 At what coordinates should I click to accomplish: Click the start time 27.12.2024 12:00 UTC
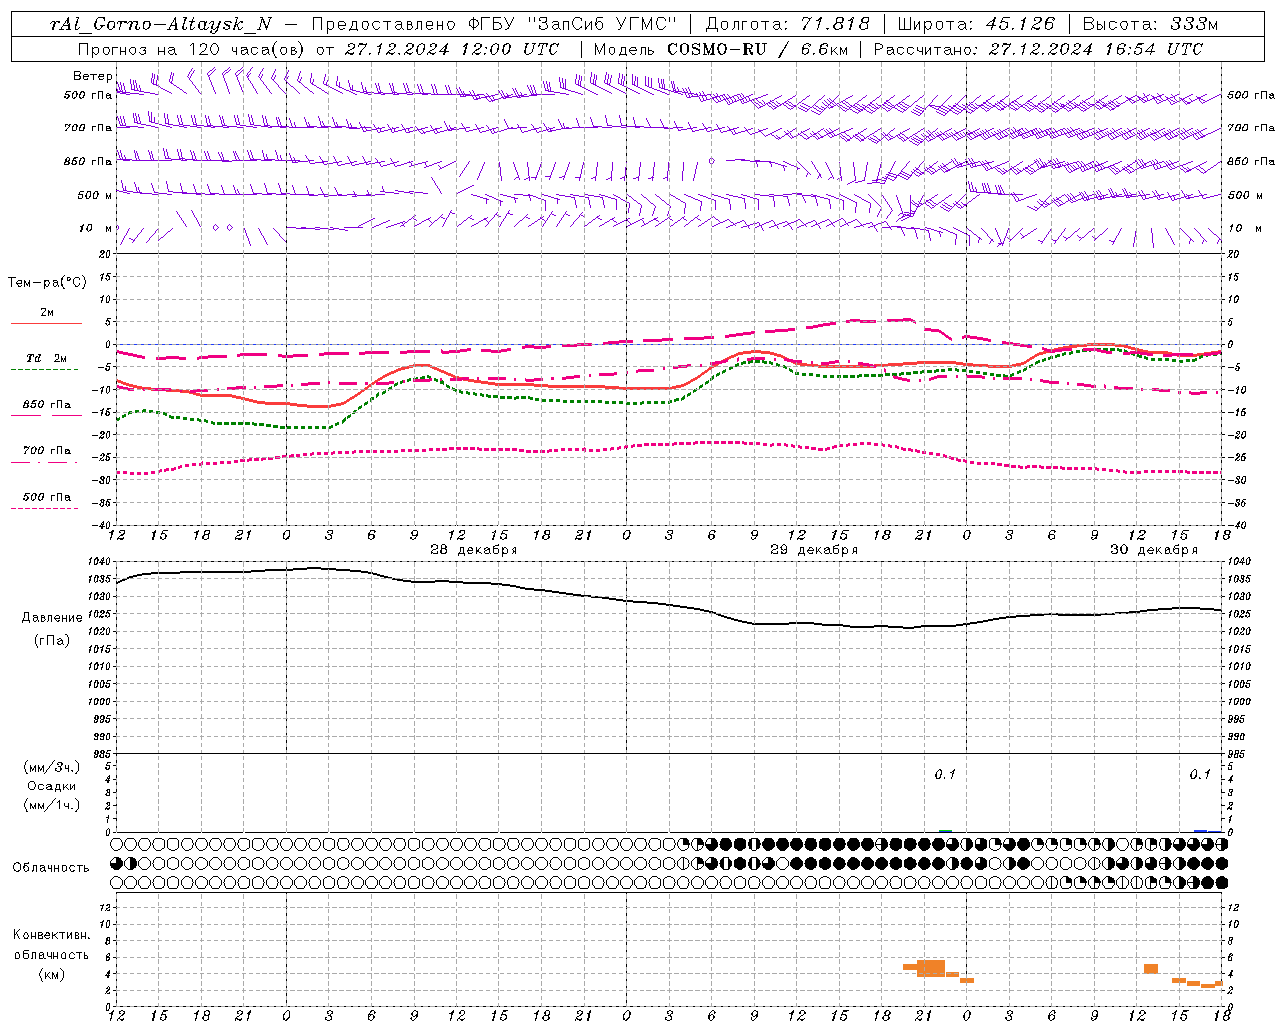click(452, 49)
